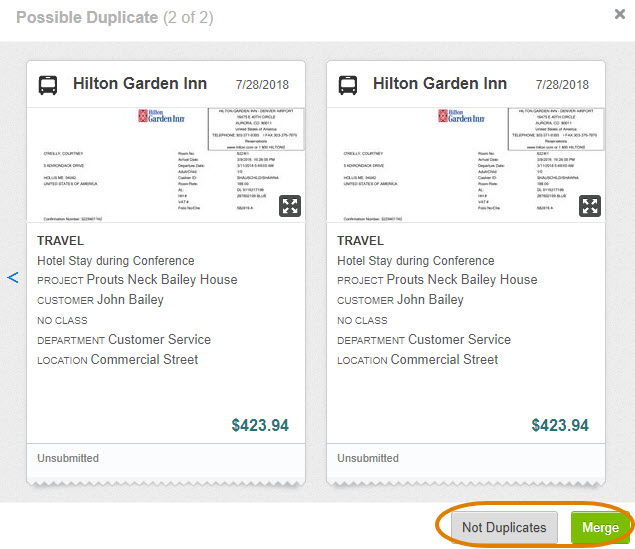
Task: Click $423.94 amount on right card
Action: [560, 425]
